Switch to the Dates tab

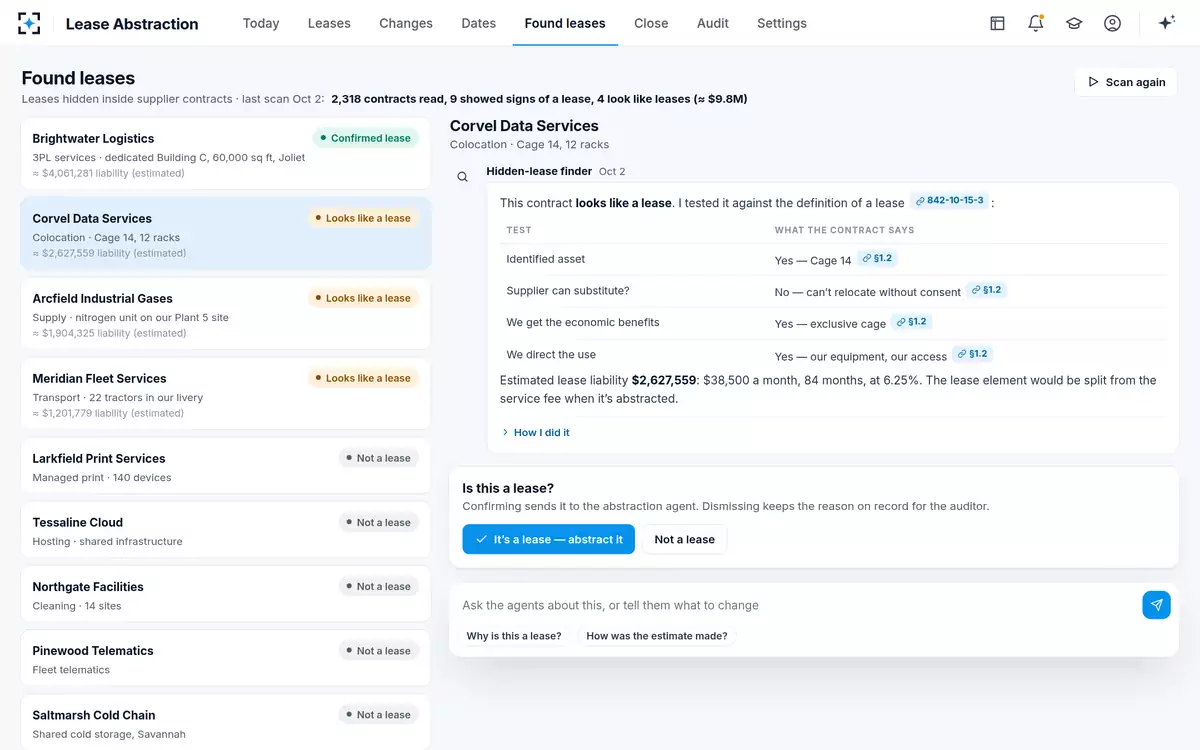pos(479,23)
